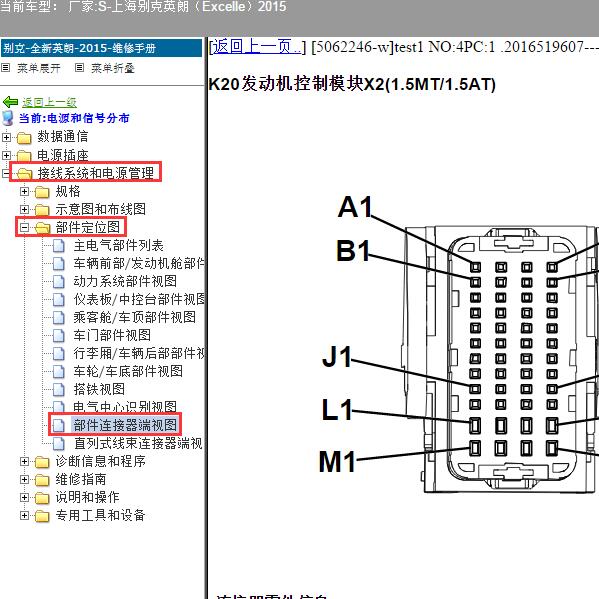Click the 搭铁视图 document icon

click(x=58, y=389)
